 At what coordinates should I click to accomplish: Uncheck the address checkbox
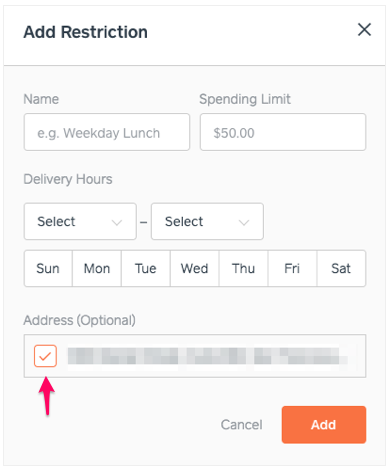pos(45,356)
